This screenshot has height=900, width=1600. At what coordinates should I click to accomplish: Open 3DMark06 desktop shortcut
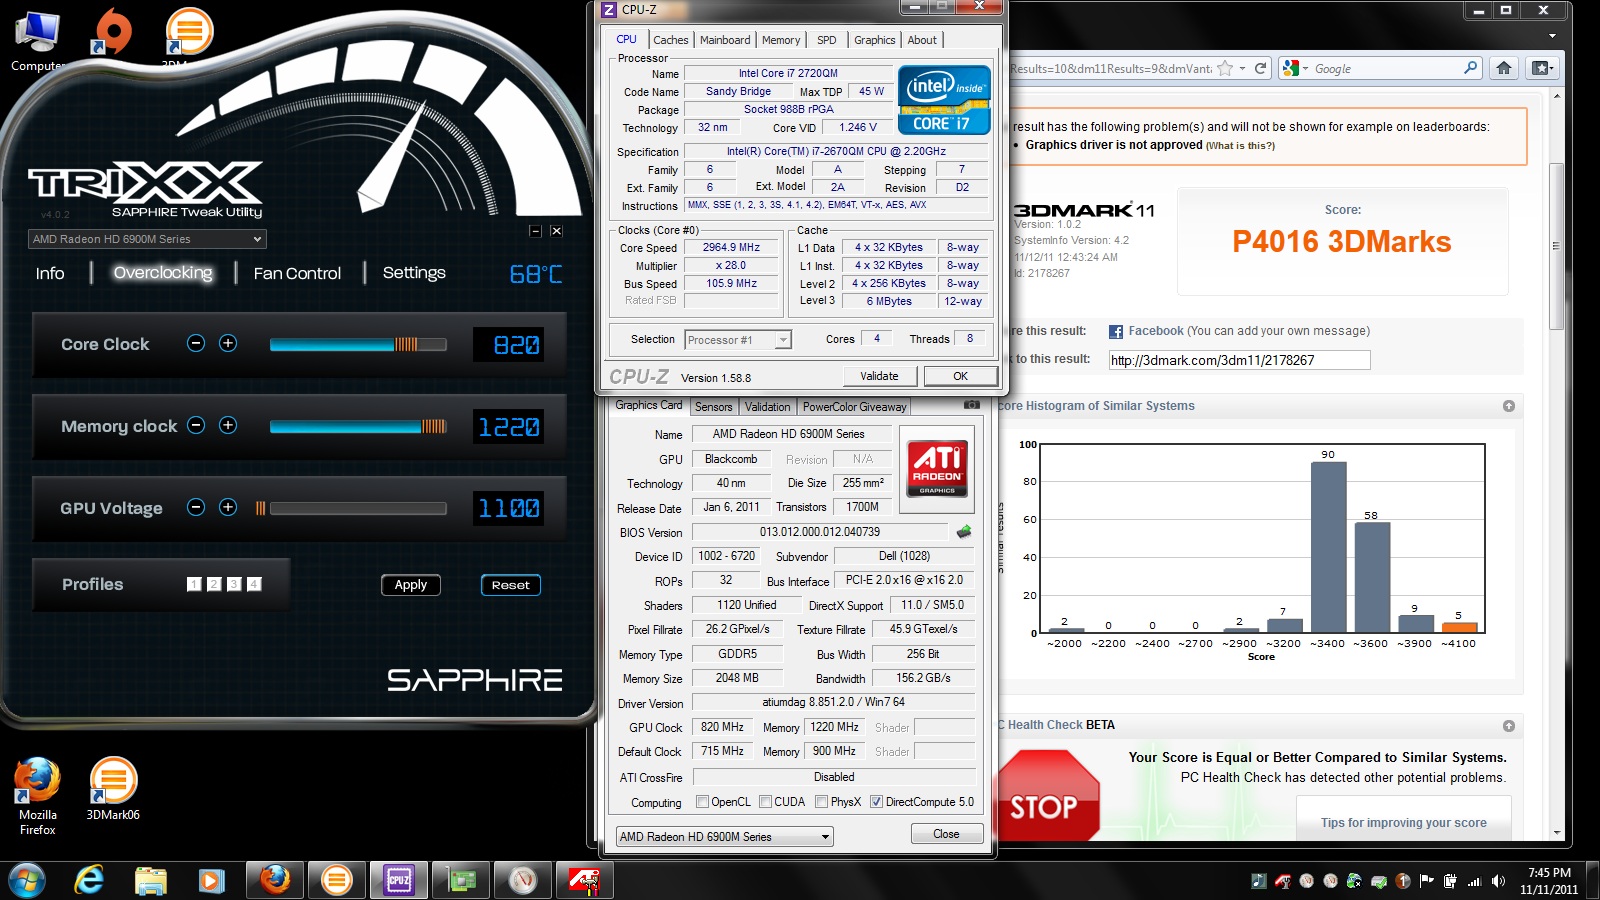pos(113,789)
